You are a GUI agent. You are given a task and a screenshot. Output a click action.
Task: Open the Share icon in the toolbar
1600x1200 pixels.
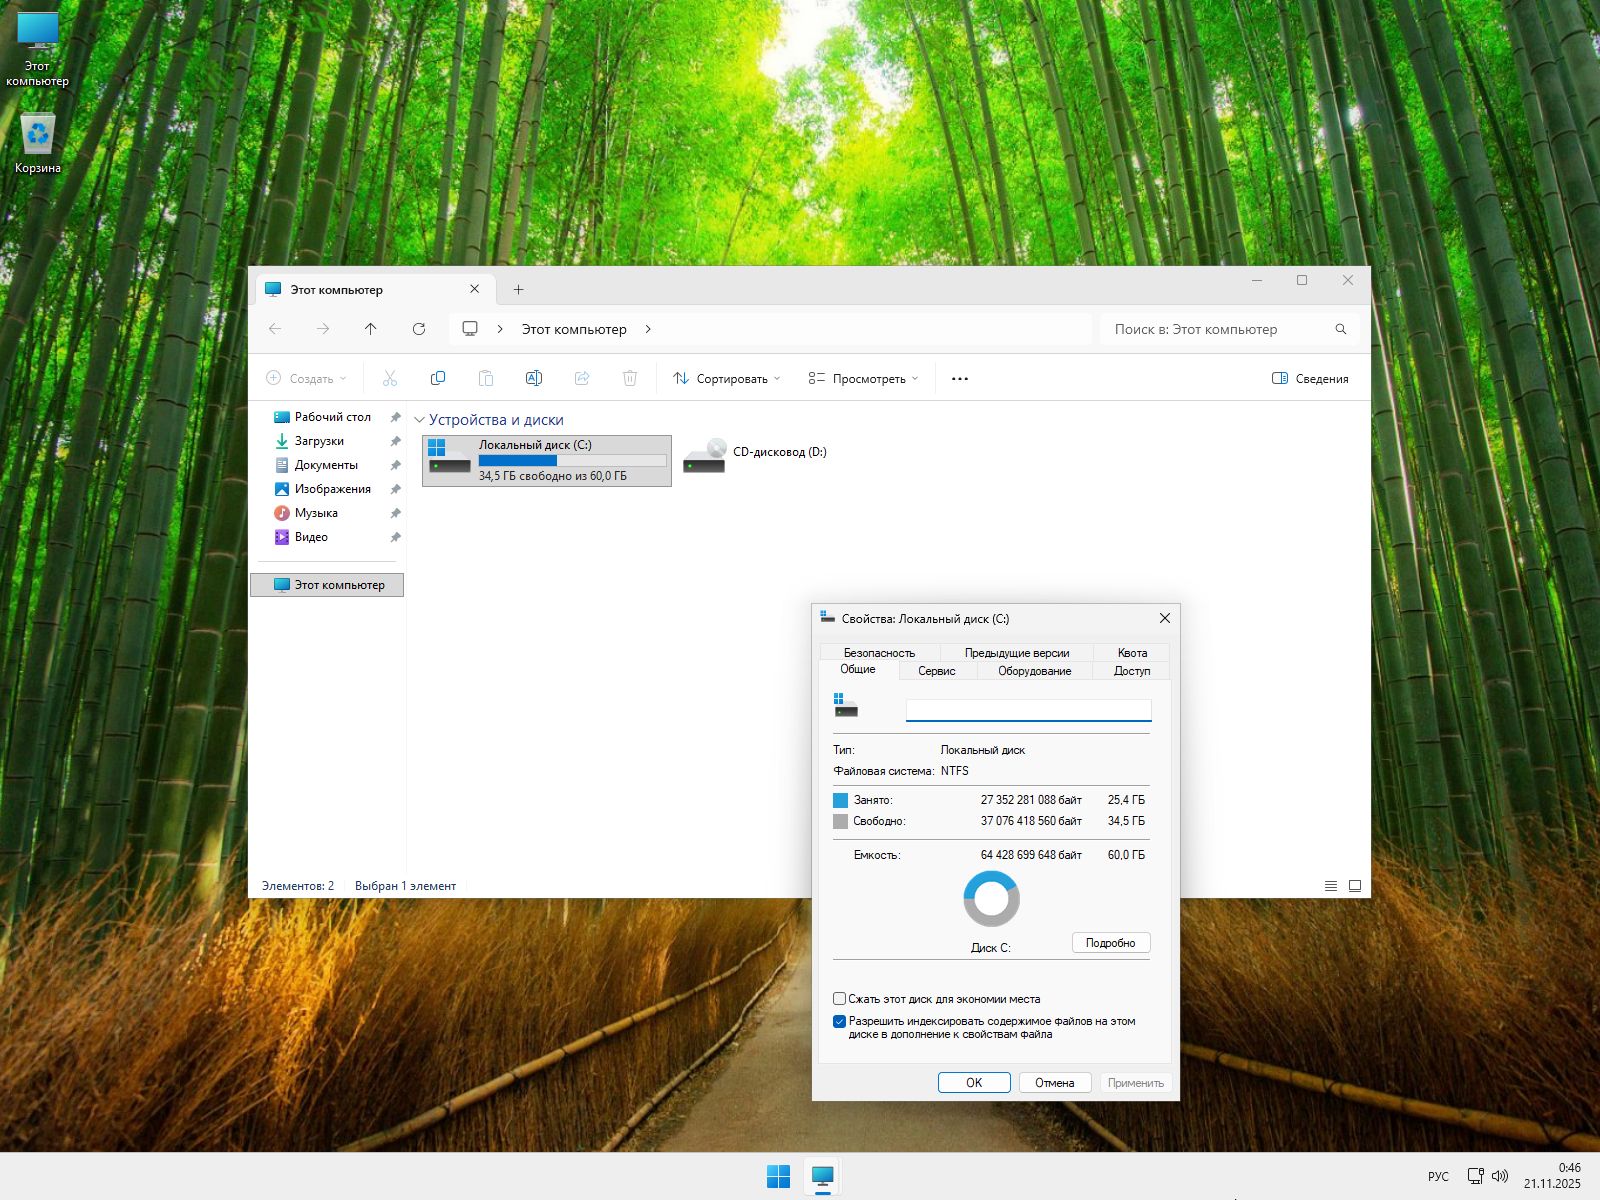click(x=582, y=378)
